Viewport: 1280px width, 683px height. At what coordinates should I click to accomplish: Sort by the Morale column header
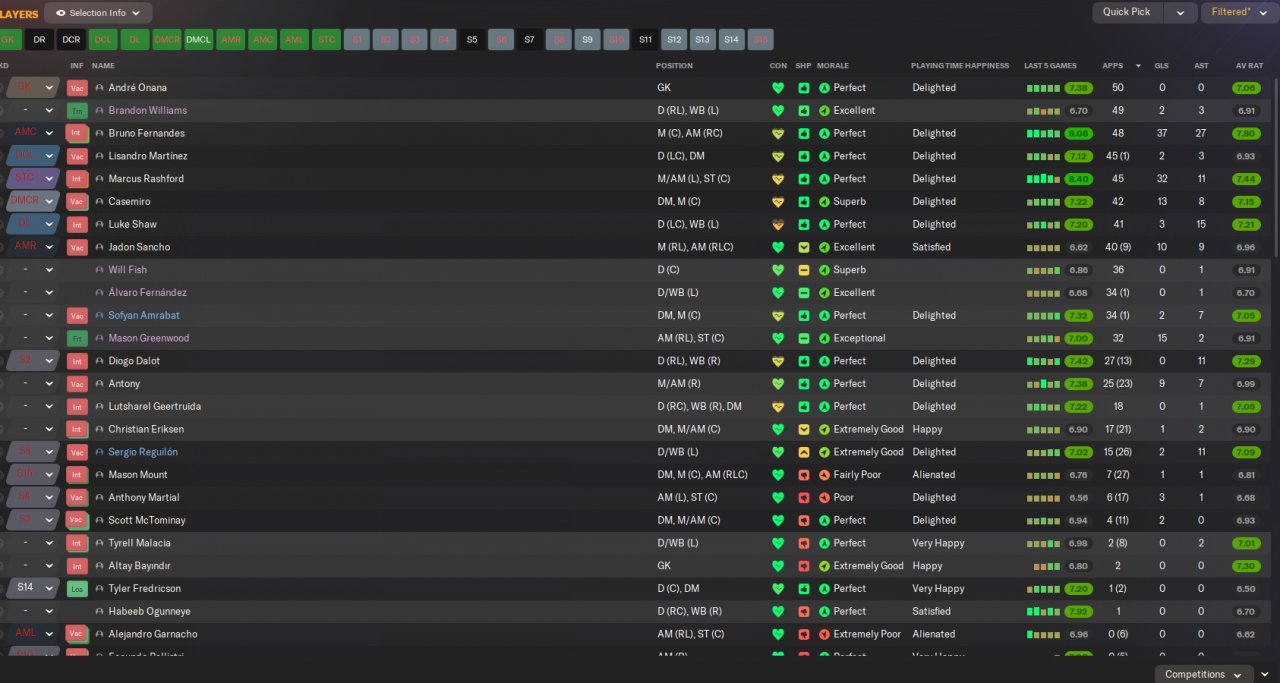tap(833, 66)
